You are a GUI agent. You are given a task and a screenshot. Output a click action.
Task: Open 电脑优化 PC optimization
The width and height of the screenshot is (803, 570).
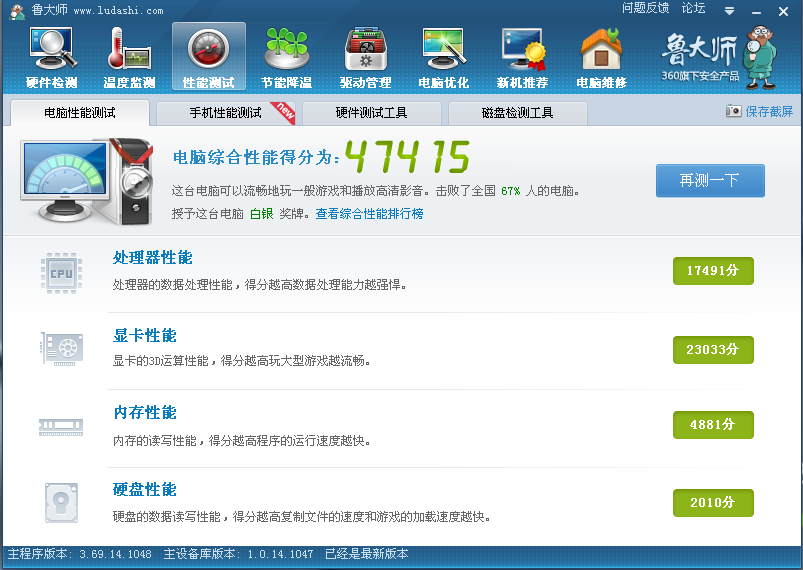(443, 57)
